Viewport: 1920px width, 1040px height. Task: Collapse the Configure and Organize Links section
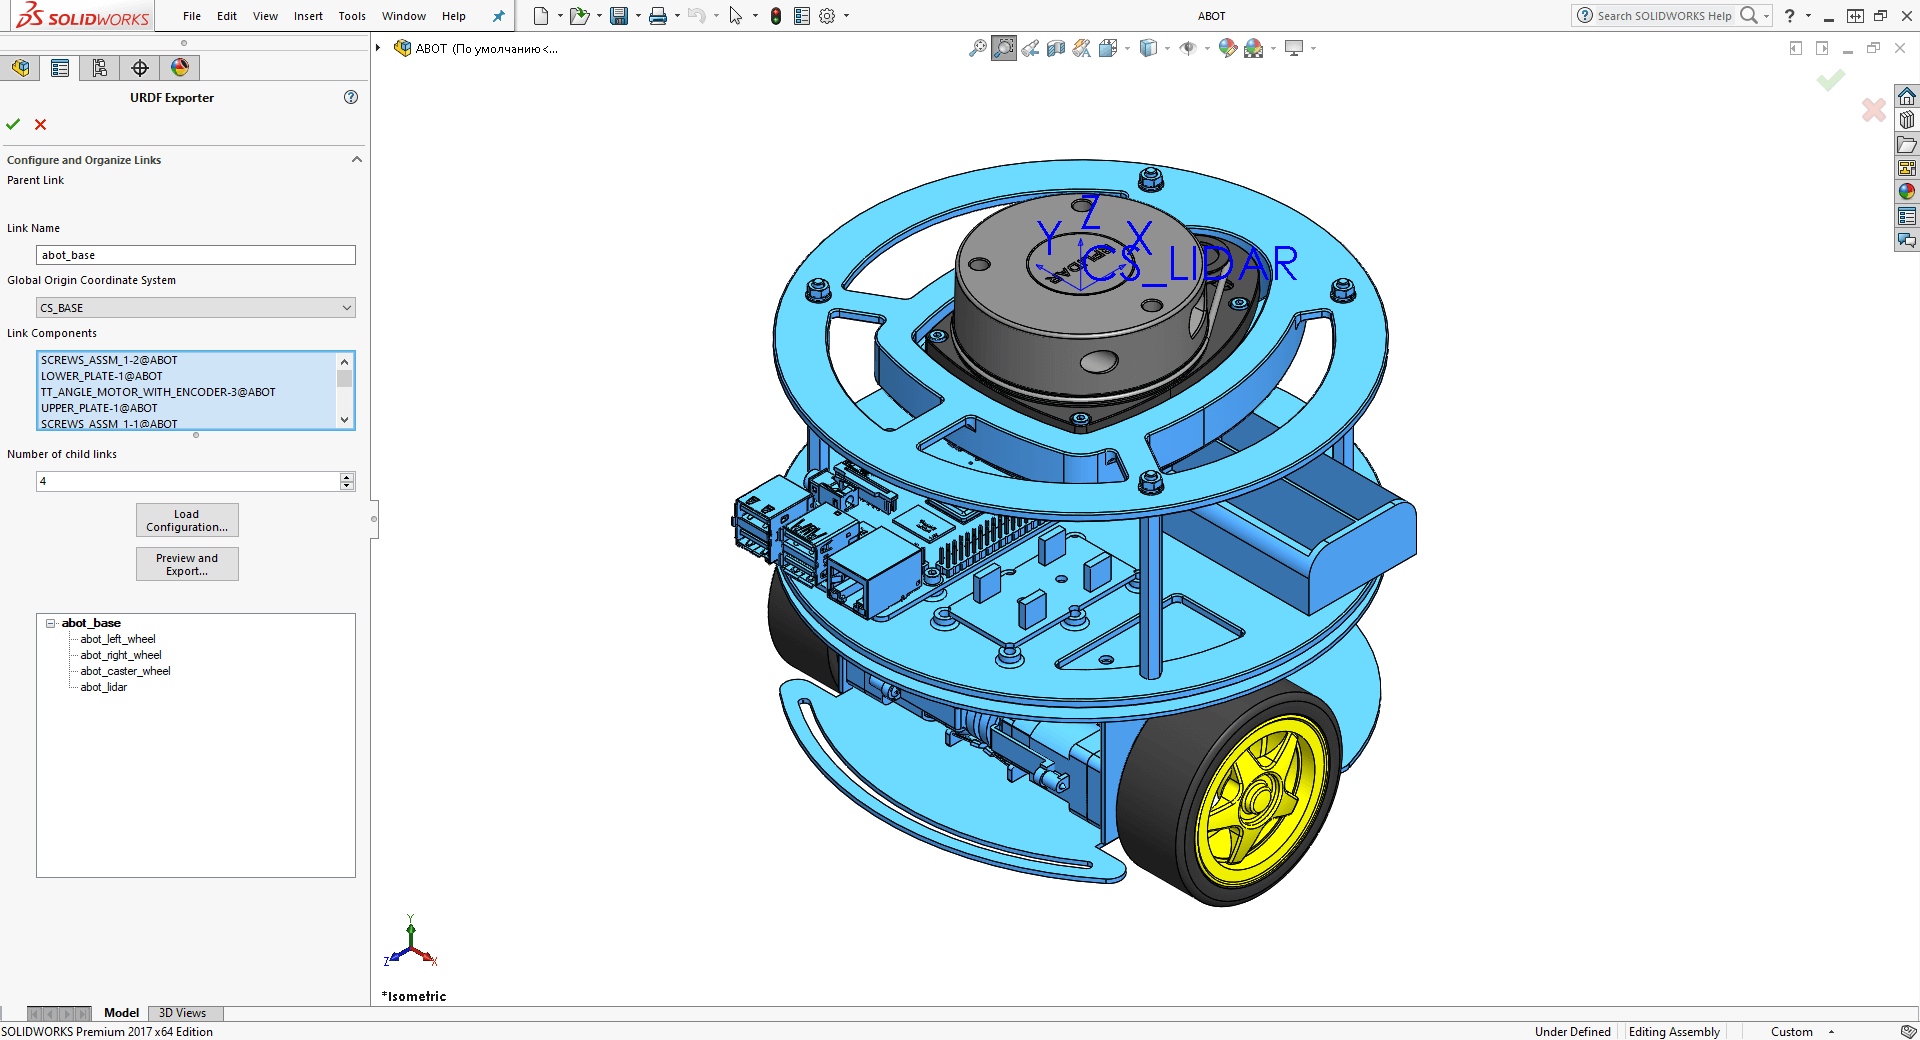(x=357, y=159)
